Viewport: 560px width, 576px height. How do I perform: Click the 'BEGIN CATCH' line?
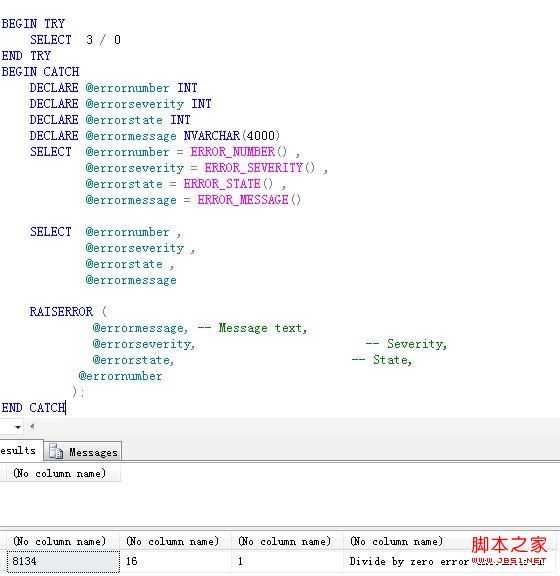point(40,72)
